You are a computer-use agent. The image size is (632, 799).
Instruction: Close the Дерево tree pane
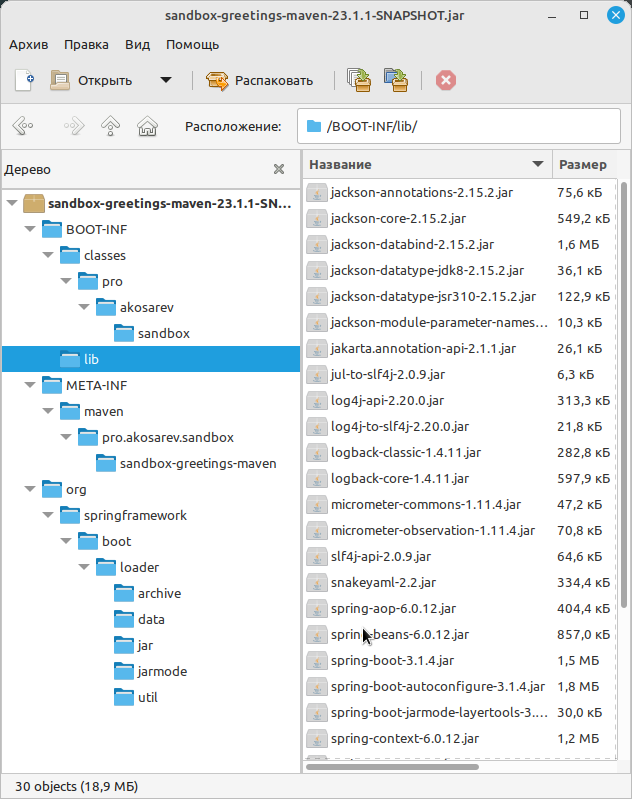click(x=279, y=169)
